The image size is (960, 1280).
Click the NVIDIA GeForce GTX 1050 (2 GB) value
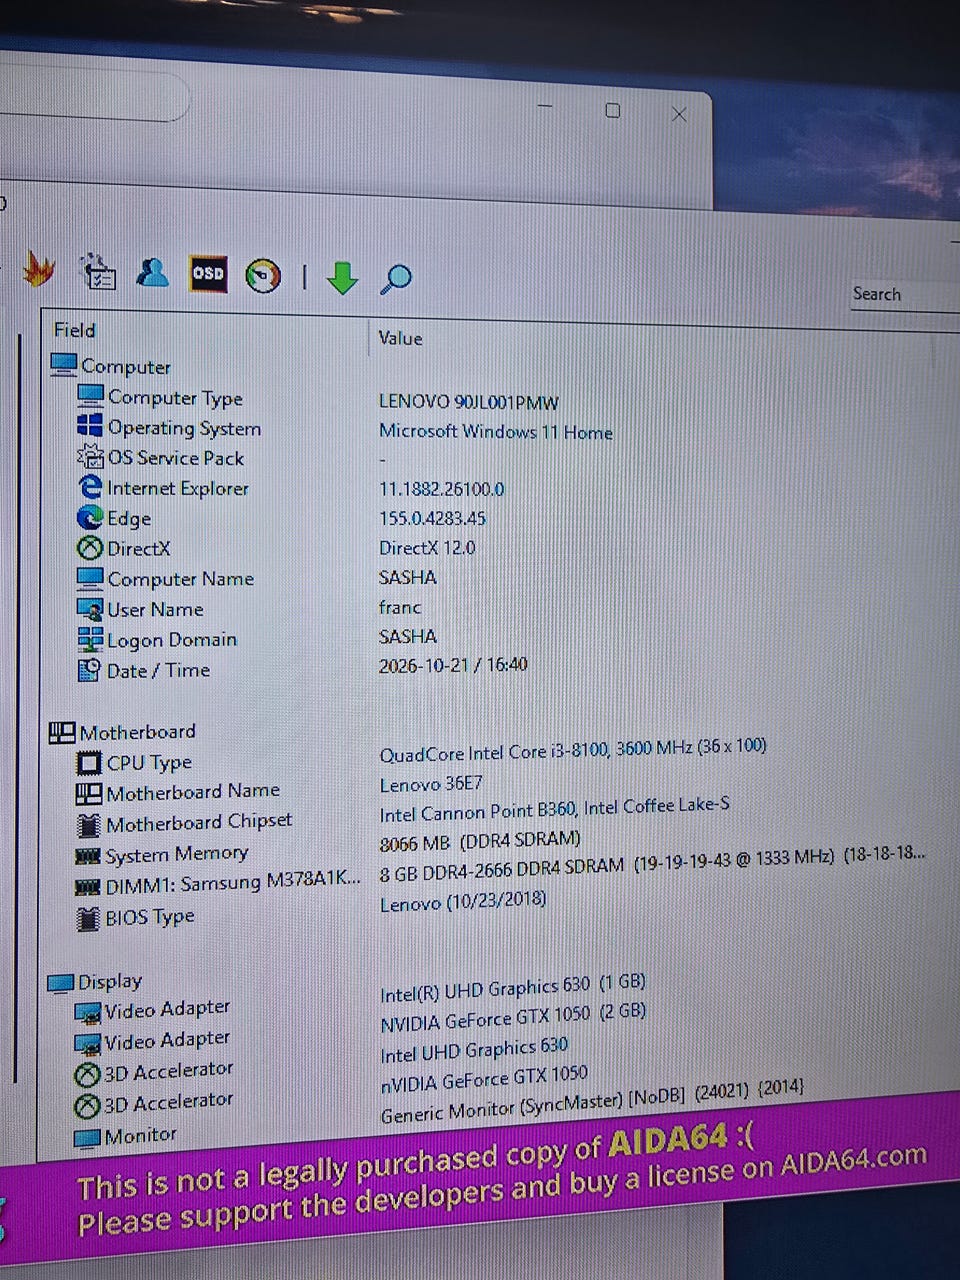(513, 1018)
